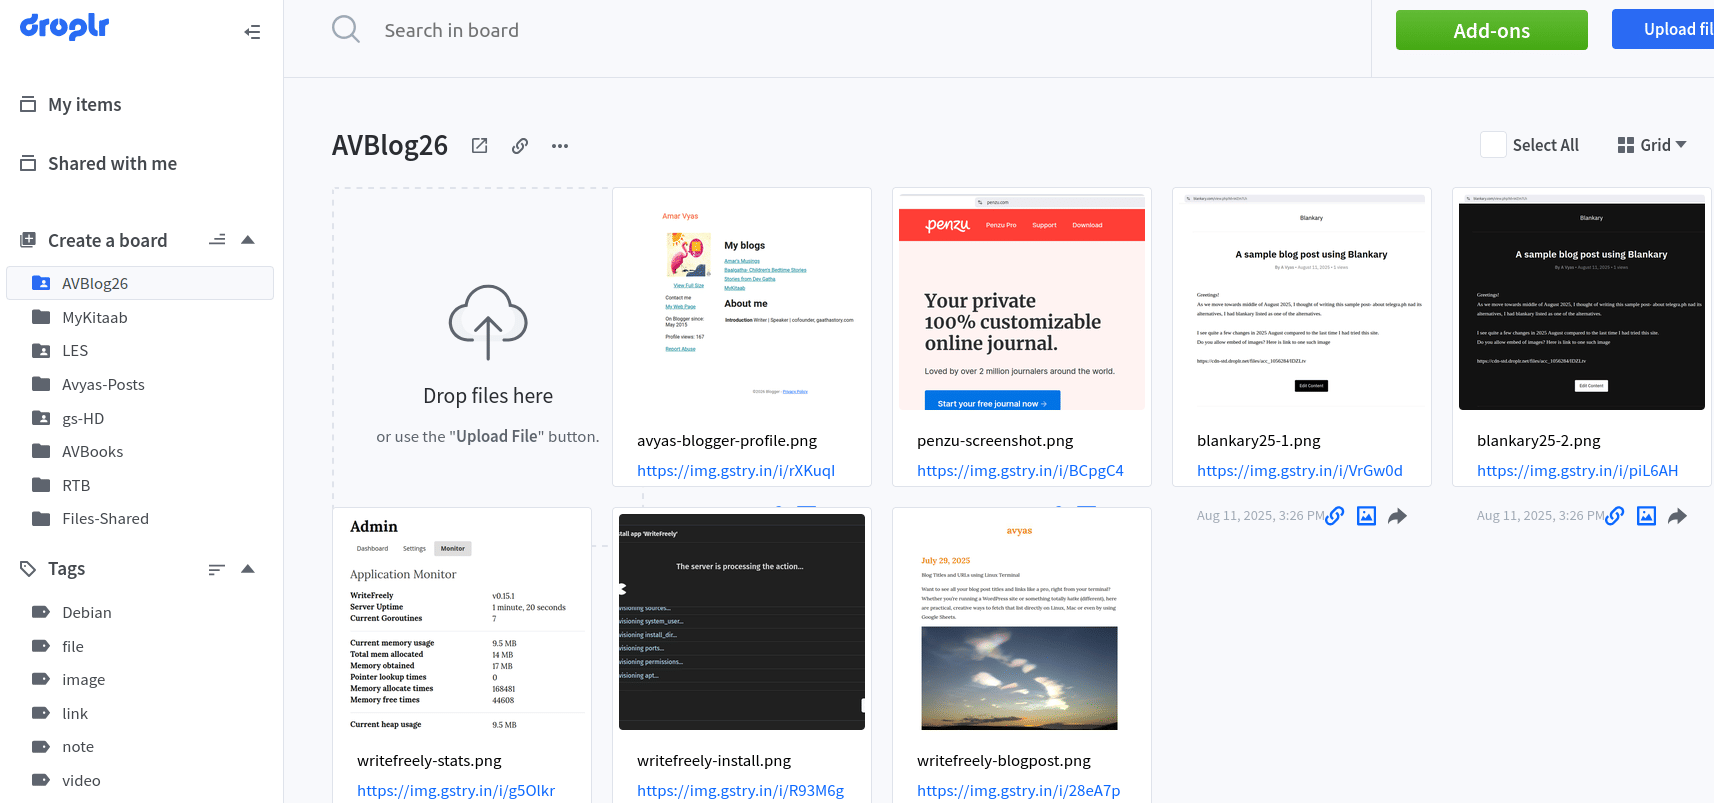This screenshot has width=1714, height=803.
Task: Open link https://img.gstry.in/i/R93M6g
Action: pos(740,790)
